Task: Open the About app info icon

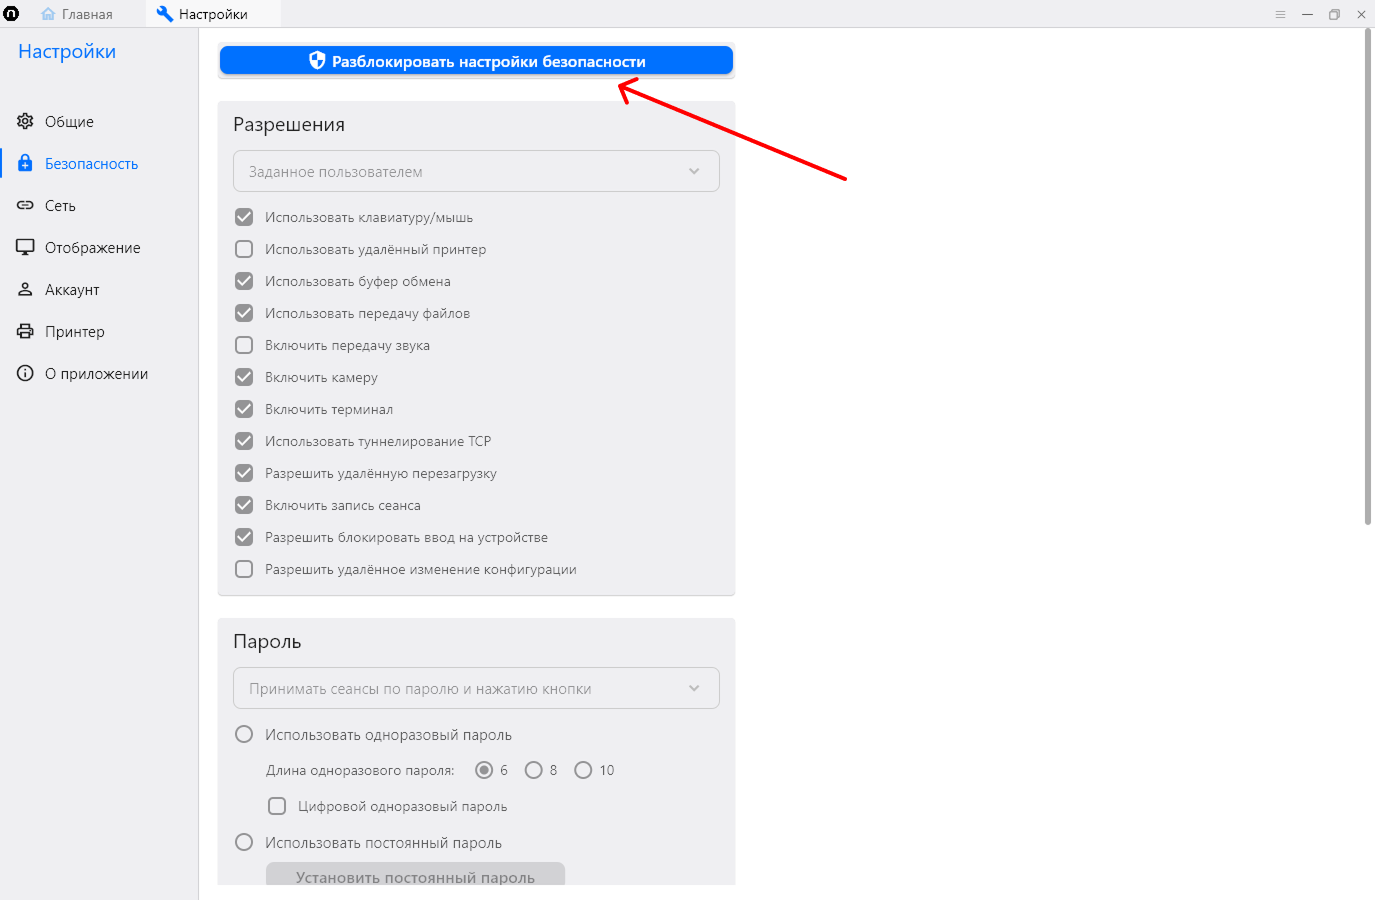Action: tap(25, 373)
